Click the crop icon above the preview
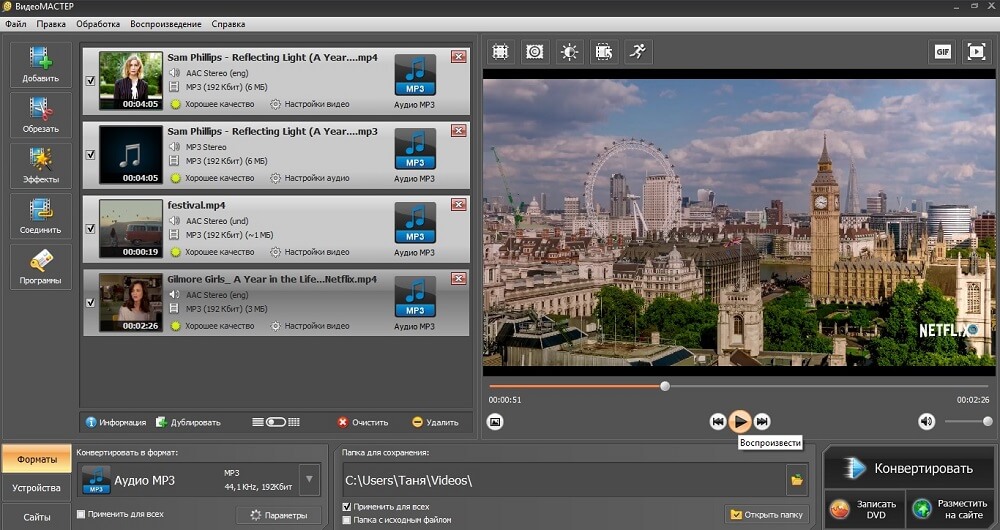 coord(501,52)
